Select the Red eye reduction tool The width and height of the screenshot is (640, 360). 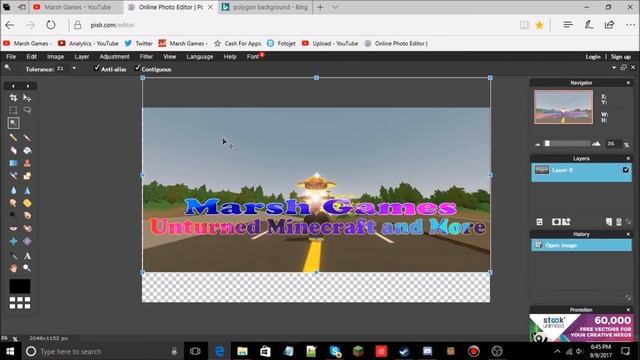pos(13,229)
